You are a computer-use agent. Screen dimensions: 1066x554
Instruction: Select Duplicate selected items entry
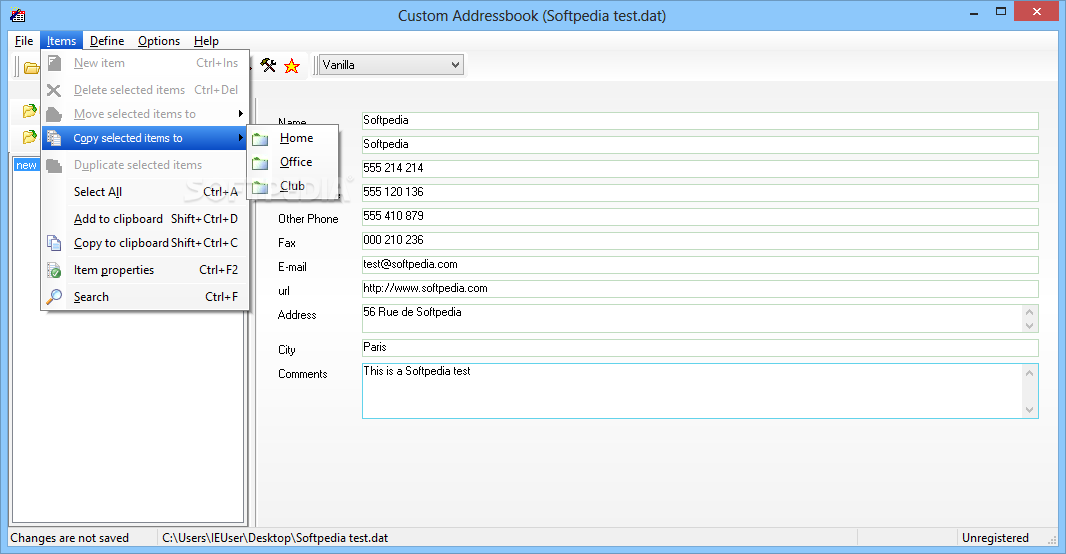(x=145, y=165)
